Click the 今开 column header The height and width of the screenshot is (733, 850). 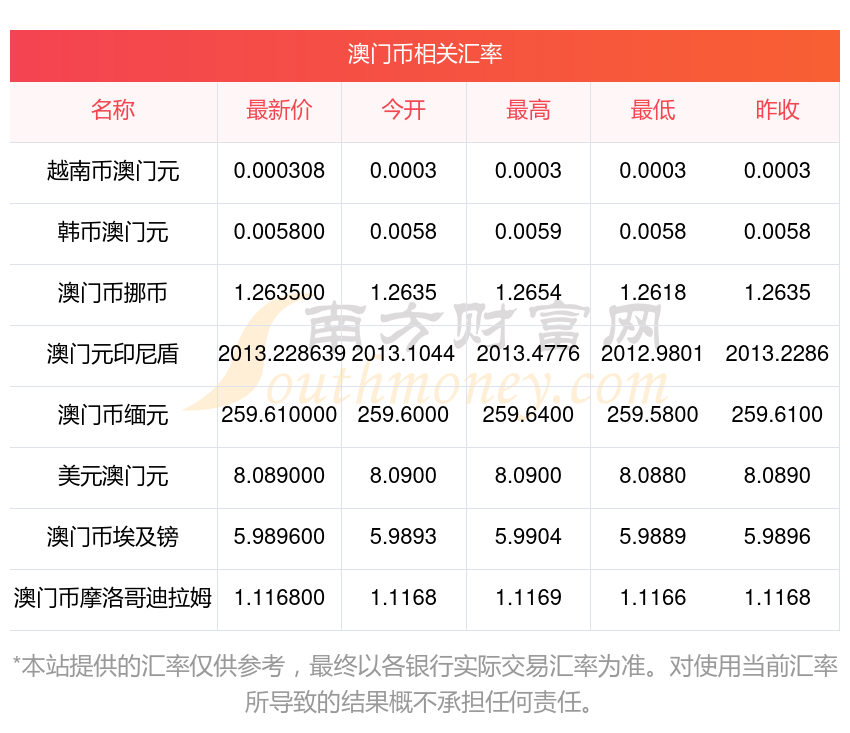point(403,110)
